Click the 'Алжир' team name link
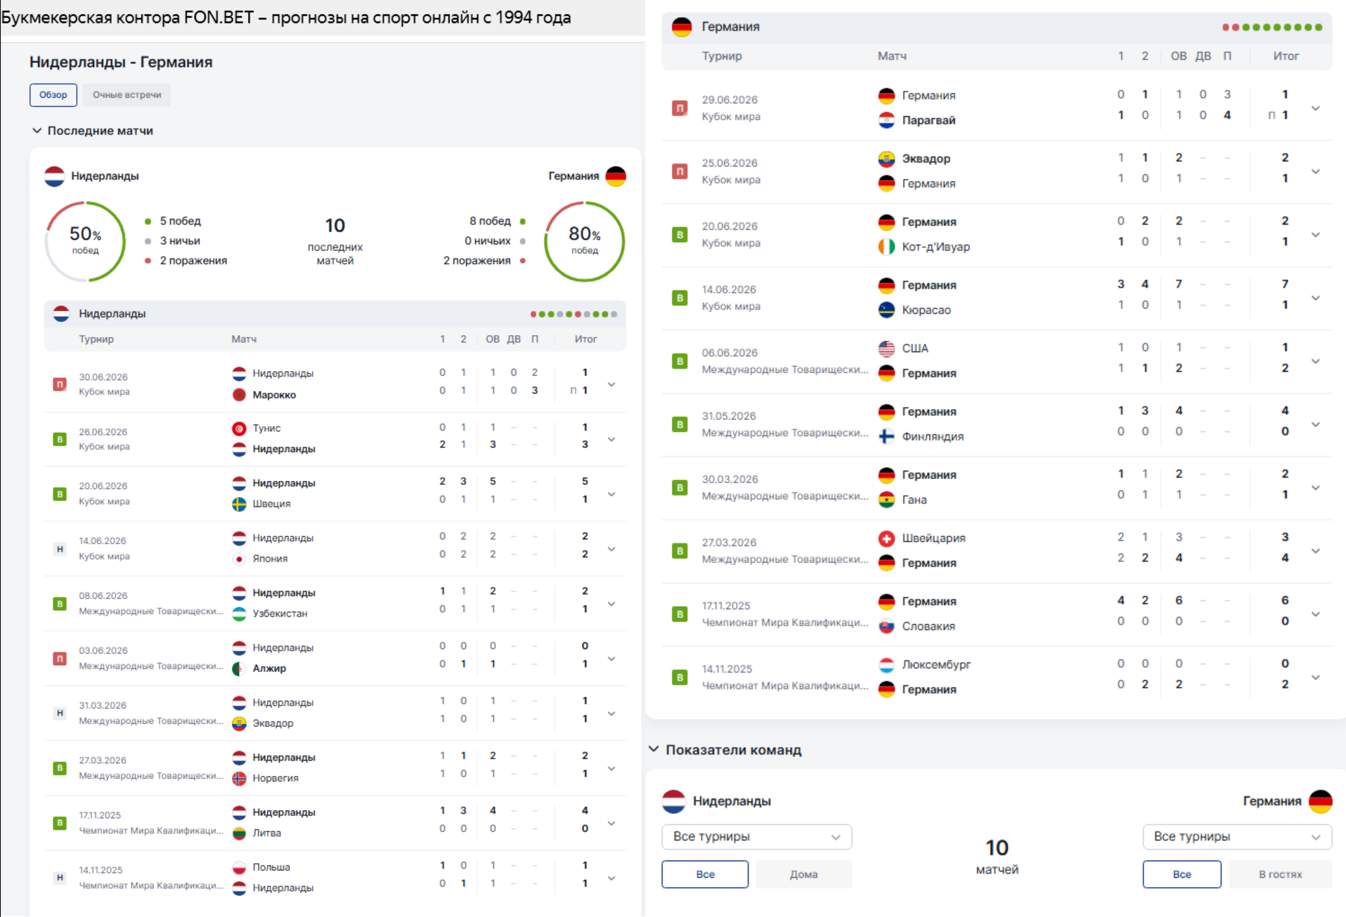The height and width of the screenshot is (917, 1346). pos(269,668)
